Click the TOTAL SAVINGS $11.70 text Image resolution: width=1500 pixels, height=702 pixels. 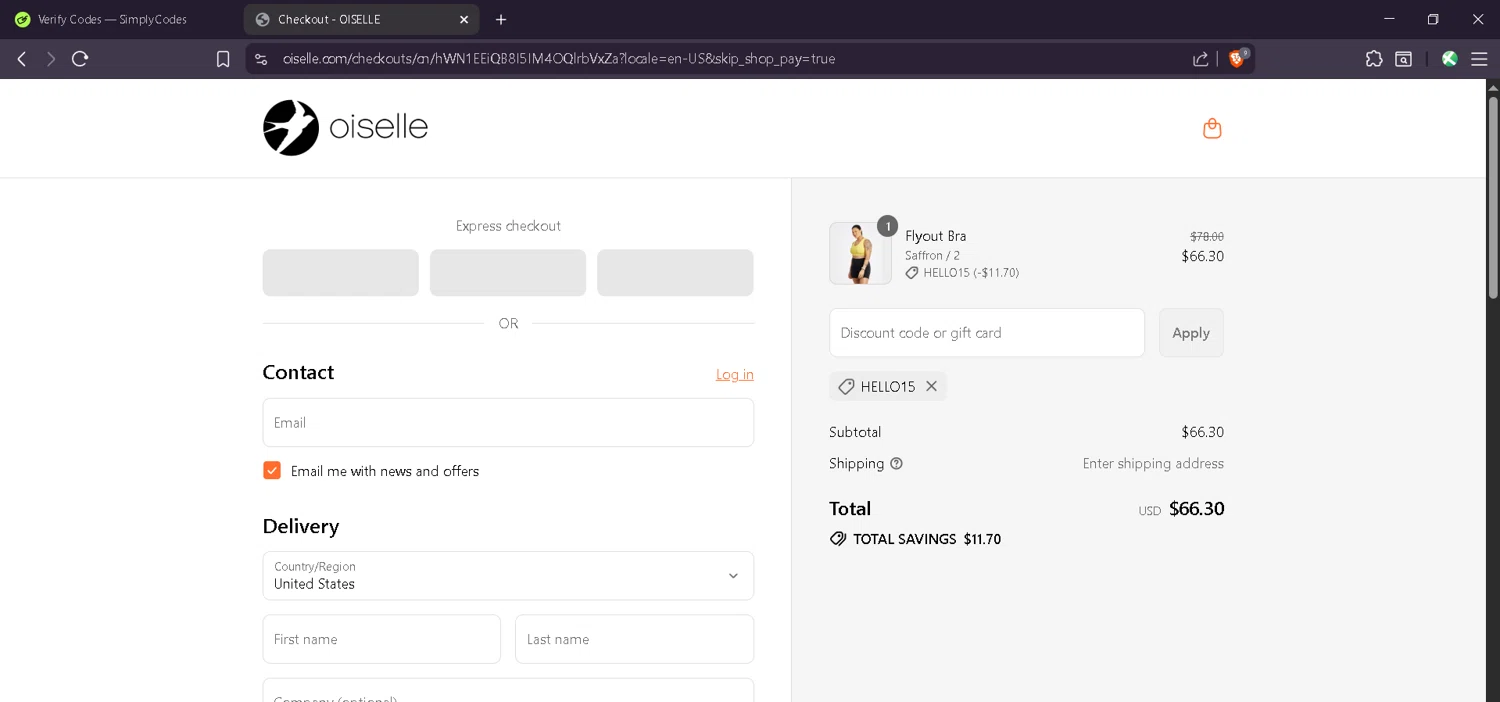point(927,539)
